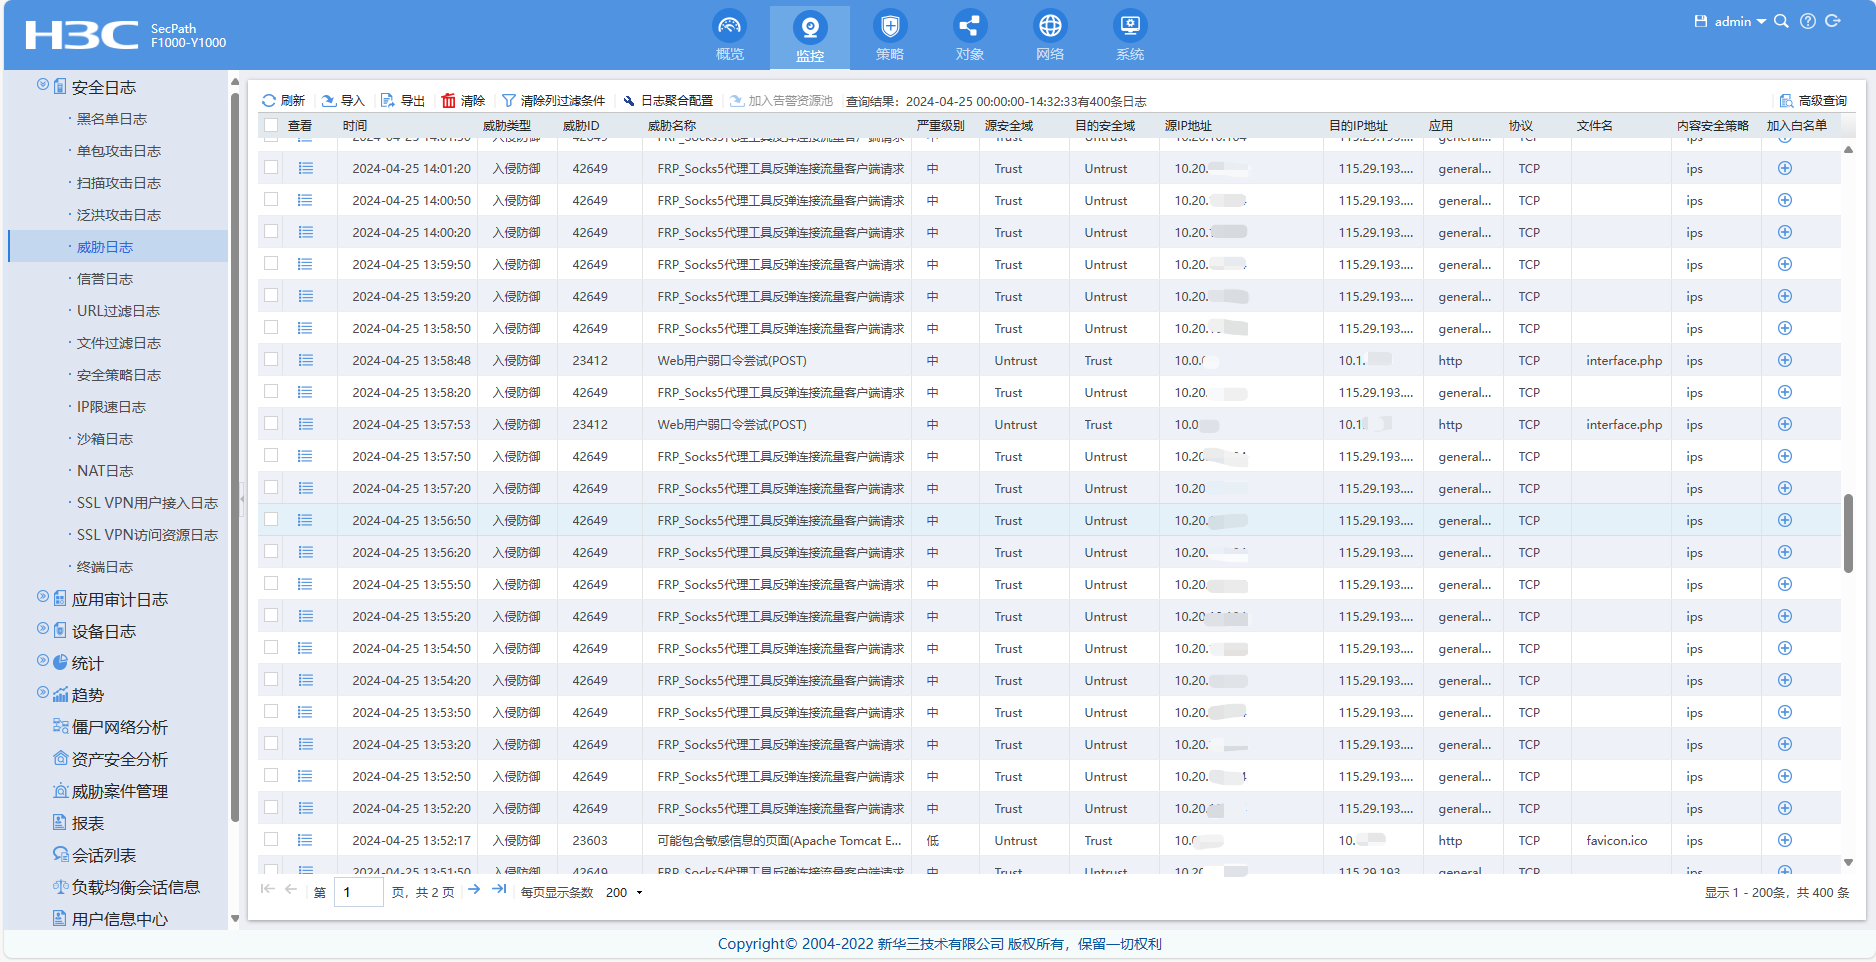The height and width of the screenshot is (962, 1876).
Task: View details icon for 2024-04-25 13:57:50 row
Action: [305, 456]
